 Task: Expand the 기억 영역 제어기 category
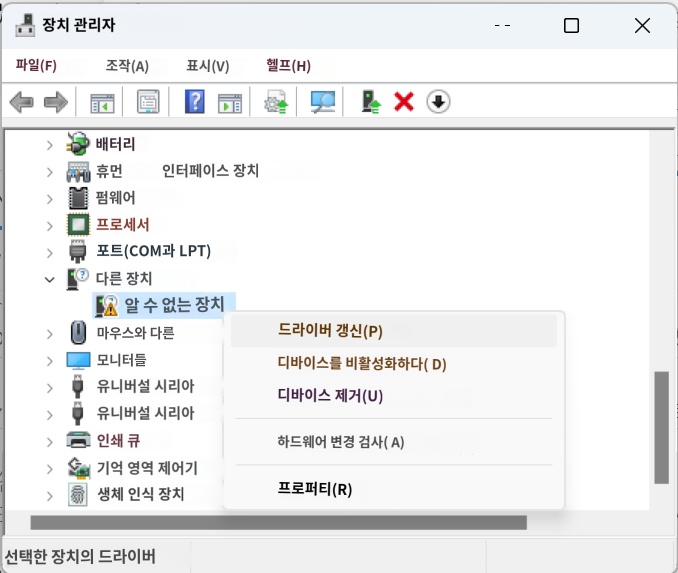(50, 469)
